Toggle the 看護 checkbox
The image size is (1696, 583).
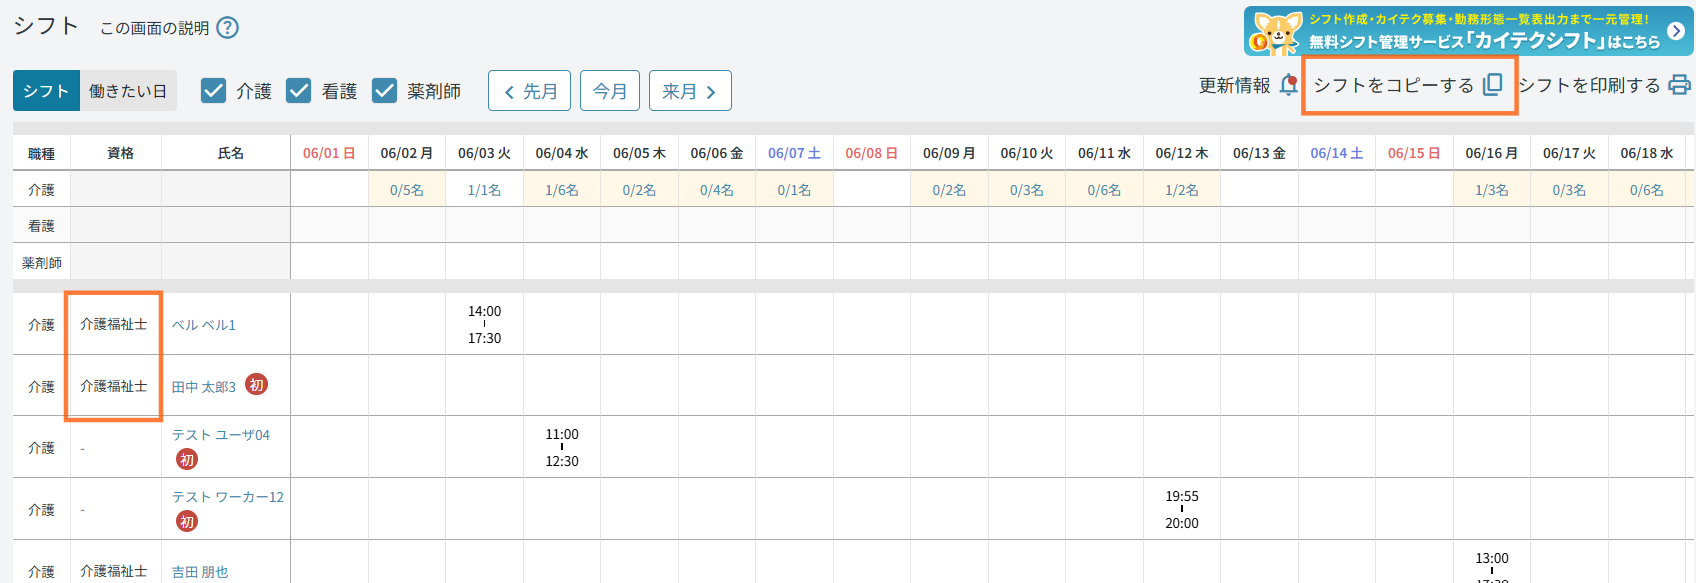tap(299, 91)
